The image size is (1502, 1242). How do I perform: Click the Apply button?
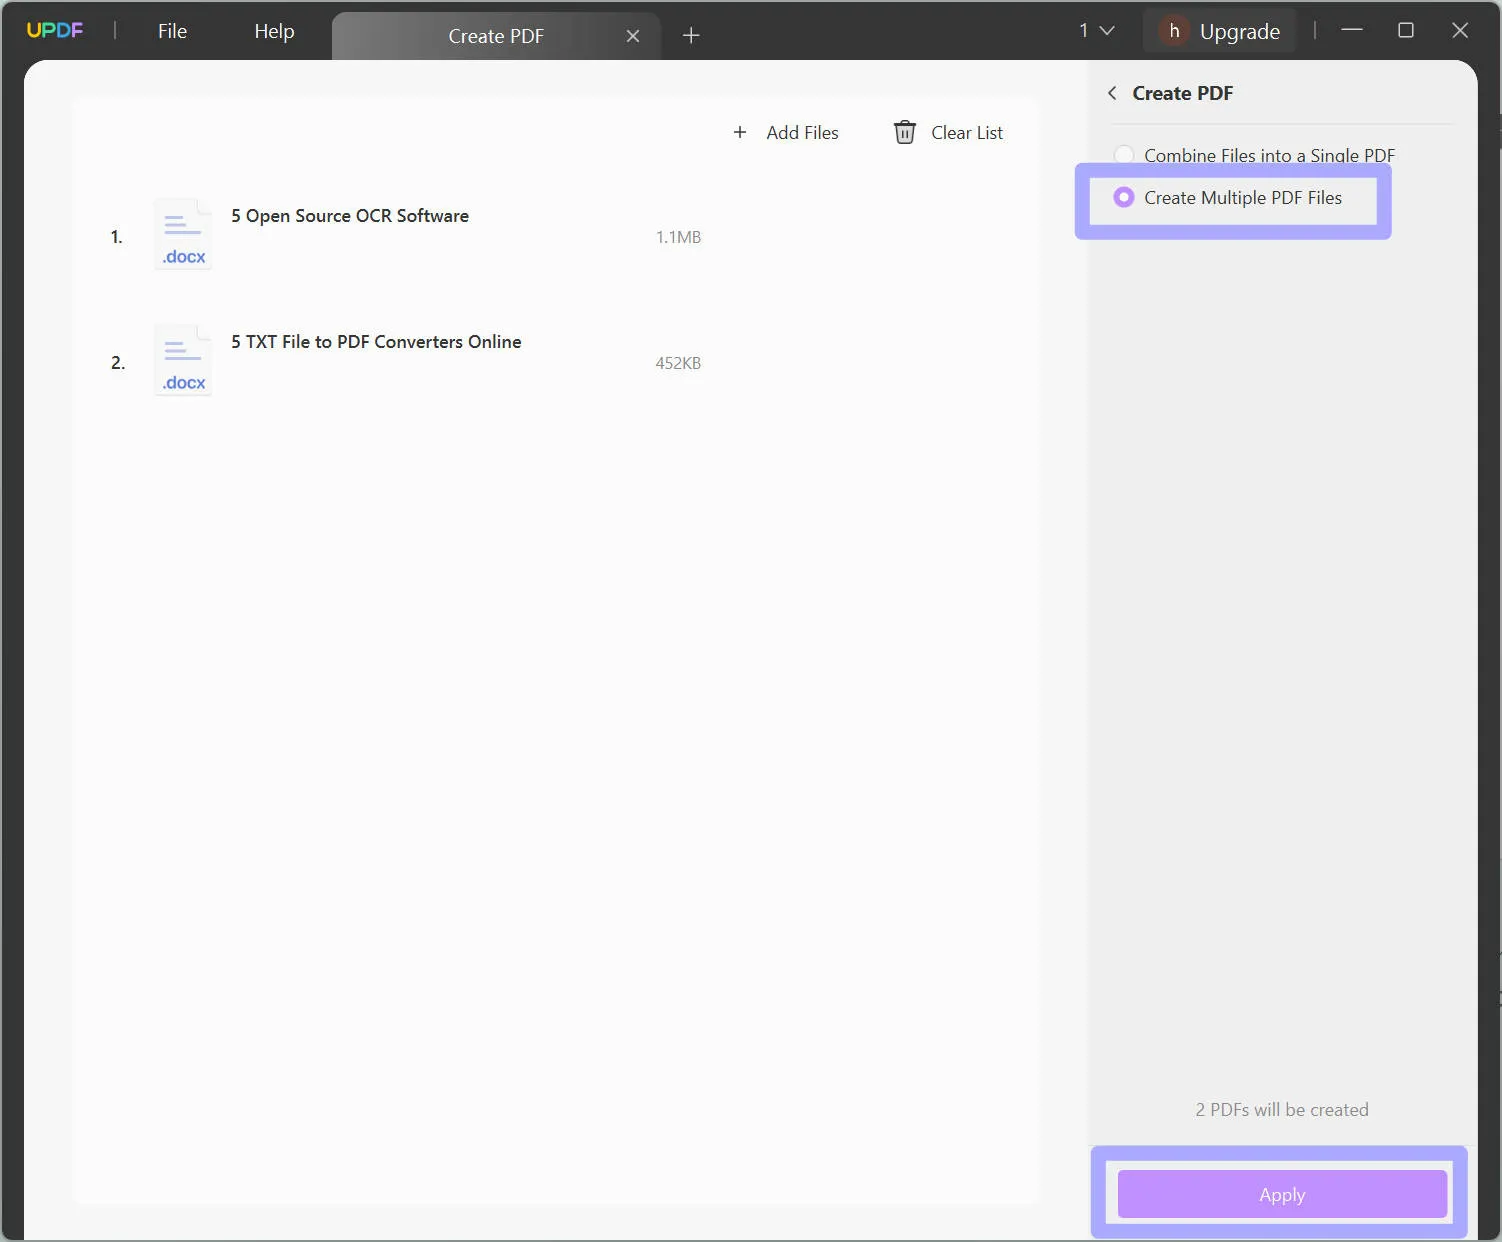click(x=1282, y=1195)
